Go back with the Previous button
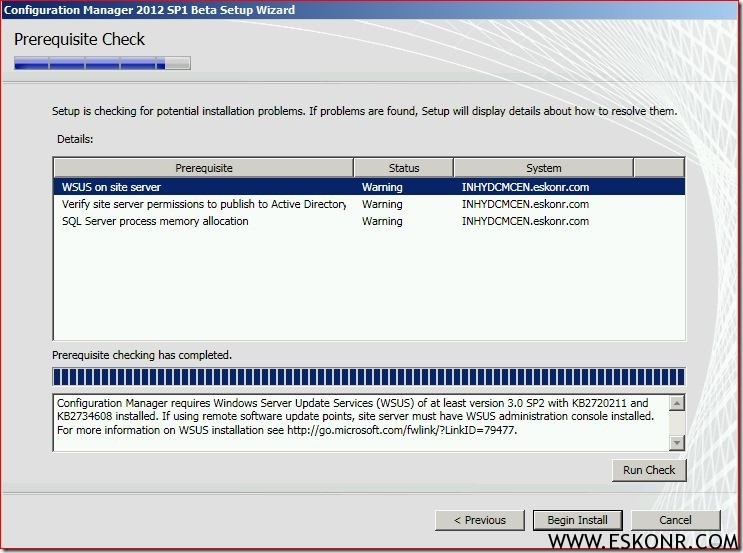The height and width of the screenshot is (553, 743). tap(480, 520)
